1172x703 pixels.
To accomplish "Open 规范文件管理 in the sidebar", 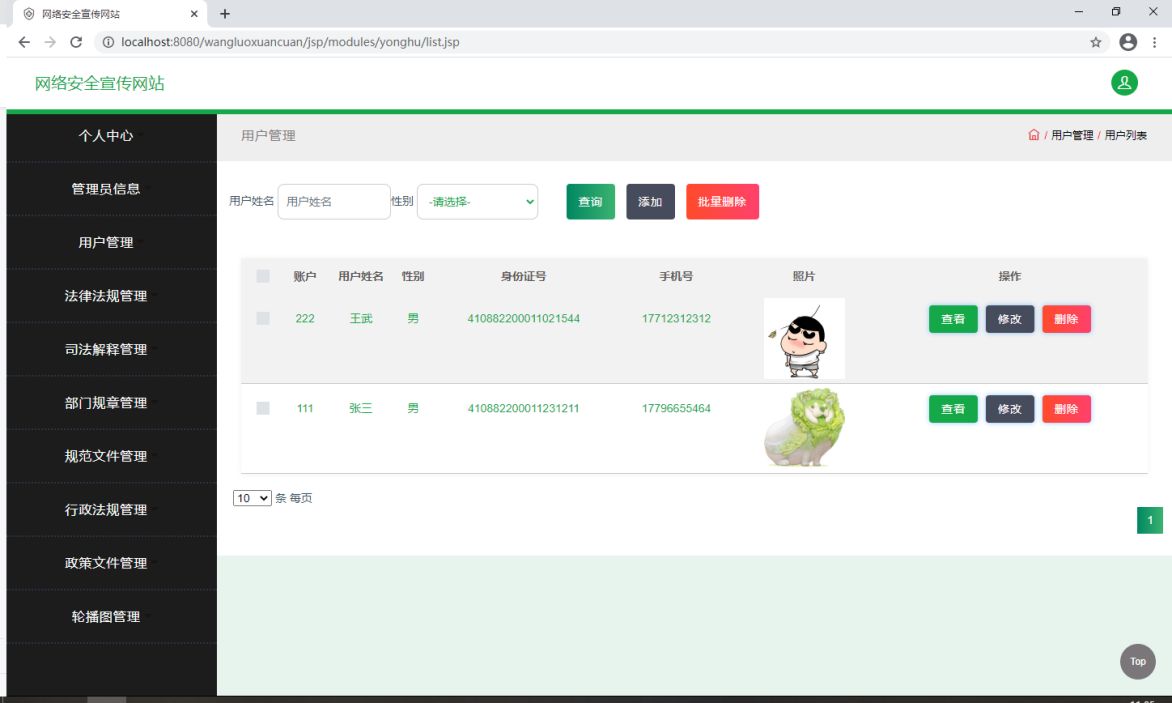I will tap(106, 456).
